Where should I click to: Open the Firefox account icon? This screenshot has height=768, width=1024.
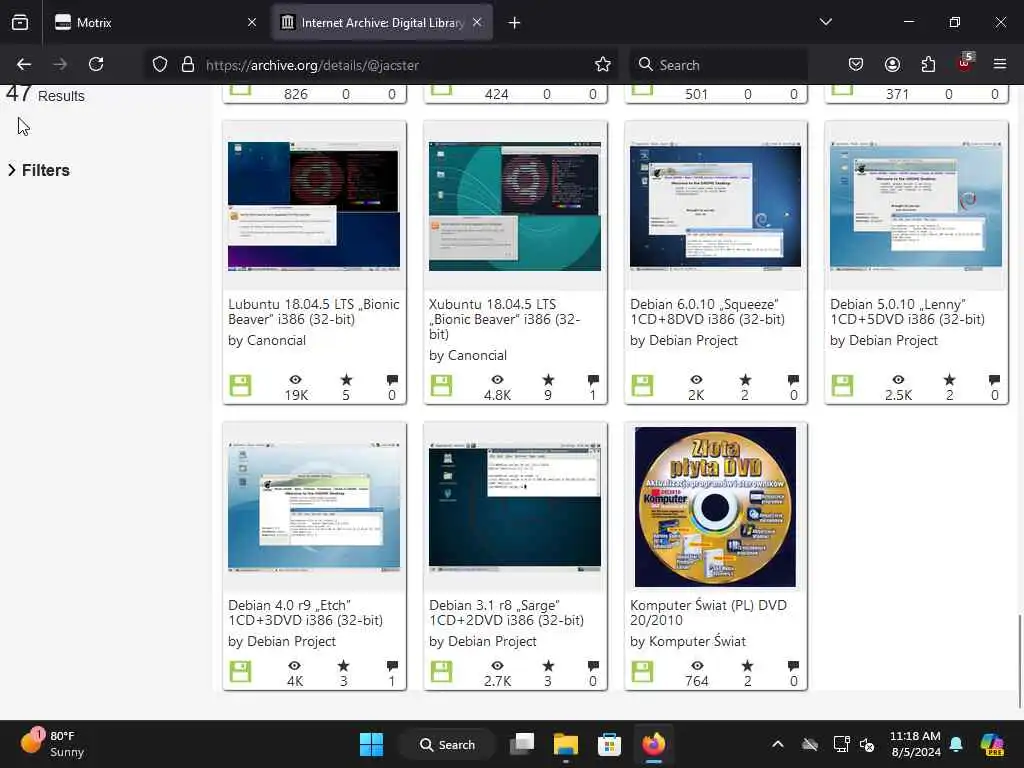click(x=892, y=64)
